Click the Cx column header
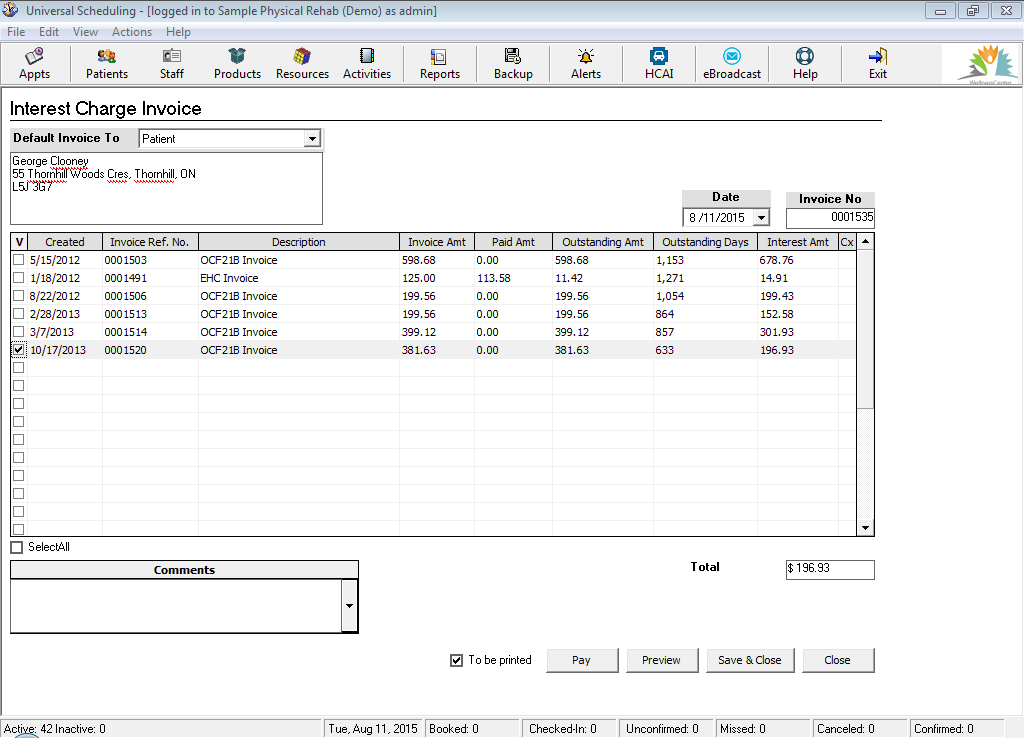This screenshot has width=1024, height=738. click(847, 242)
